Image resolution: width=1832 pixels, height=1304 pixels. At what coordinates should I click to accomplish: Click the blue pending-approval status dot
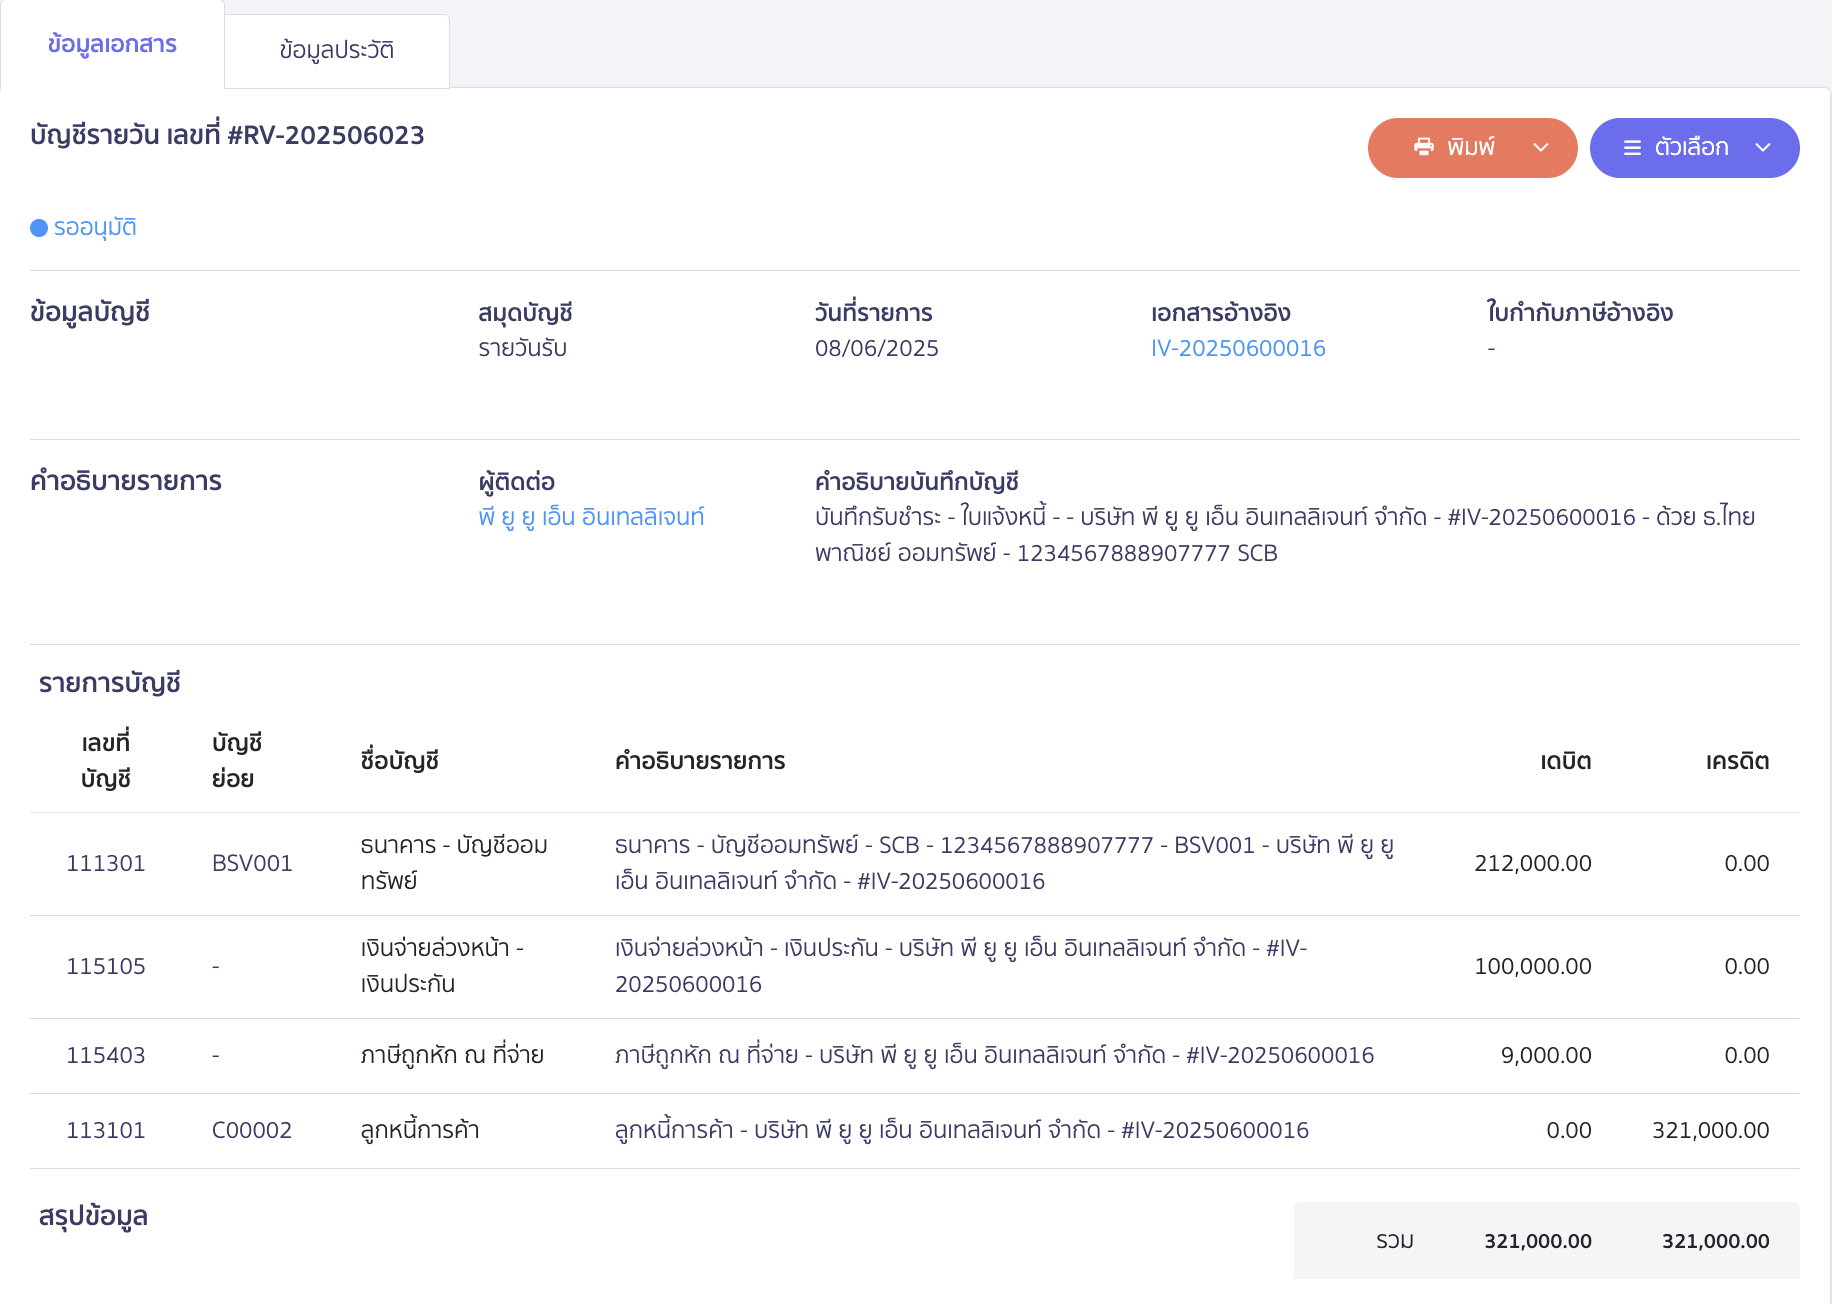39,228
